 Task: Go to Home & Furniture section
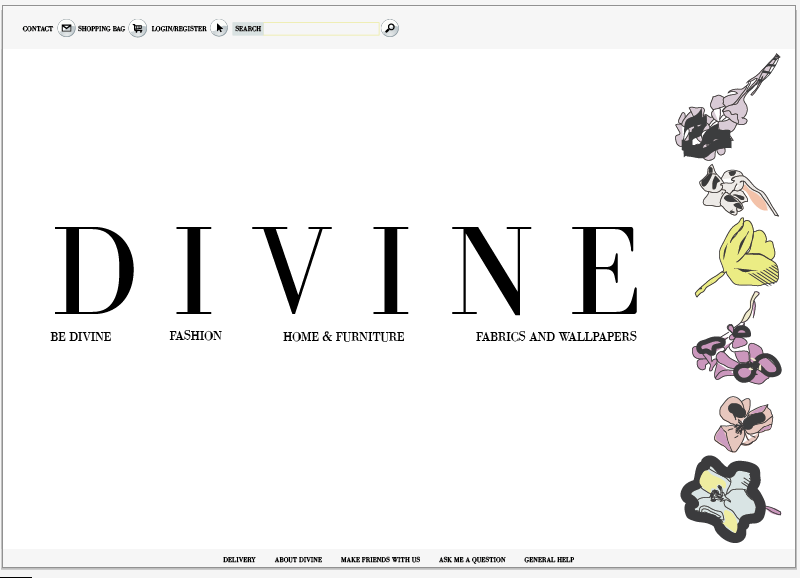coord(343,337)
